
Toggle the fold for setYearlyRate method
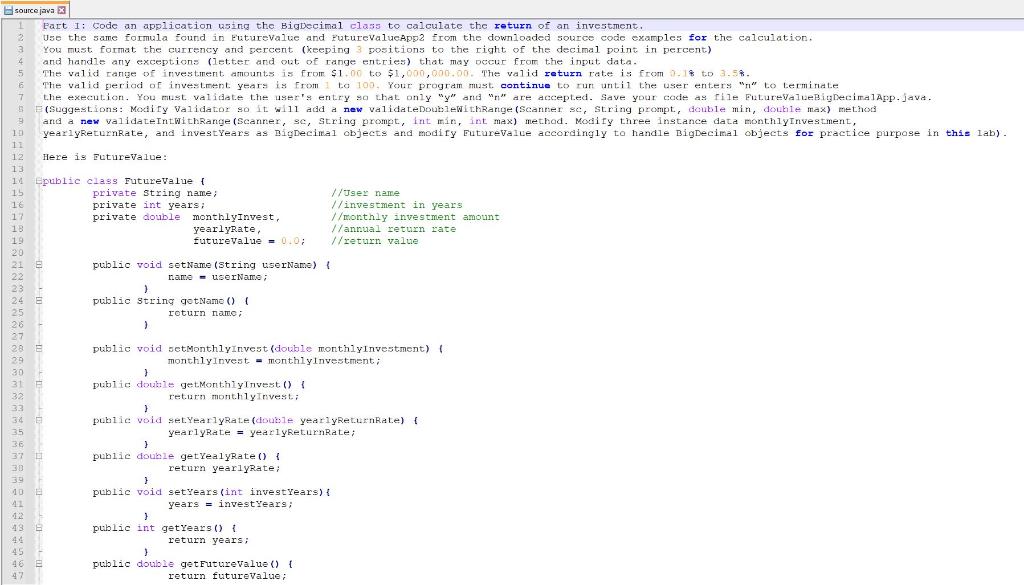[x=37, y=420]
